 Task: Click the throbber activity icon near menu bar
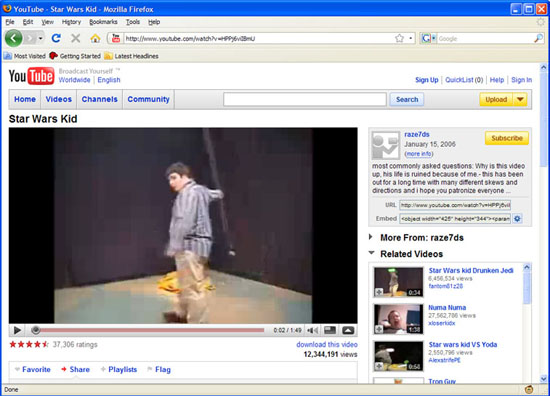point(541,22)
